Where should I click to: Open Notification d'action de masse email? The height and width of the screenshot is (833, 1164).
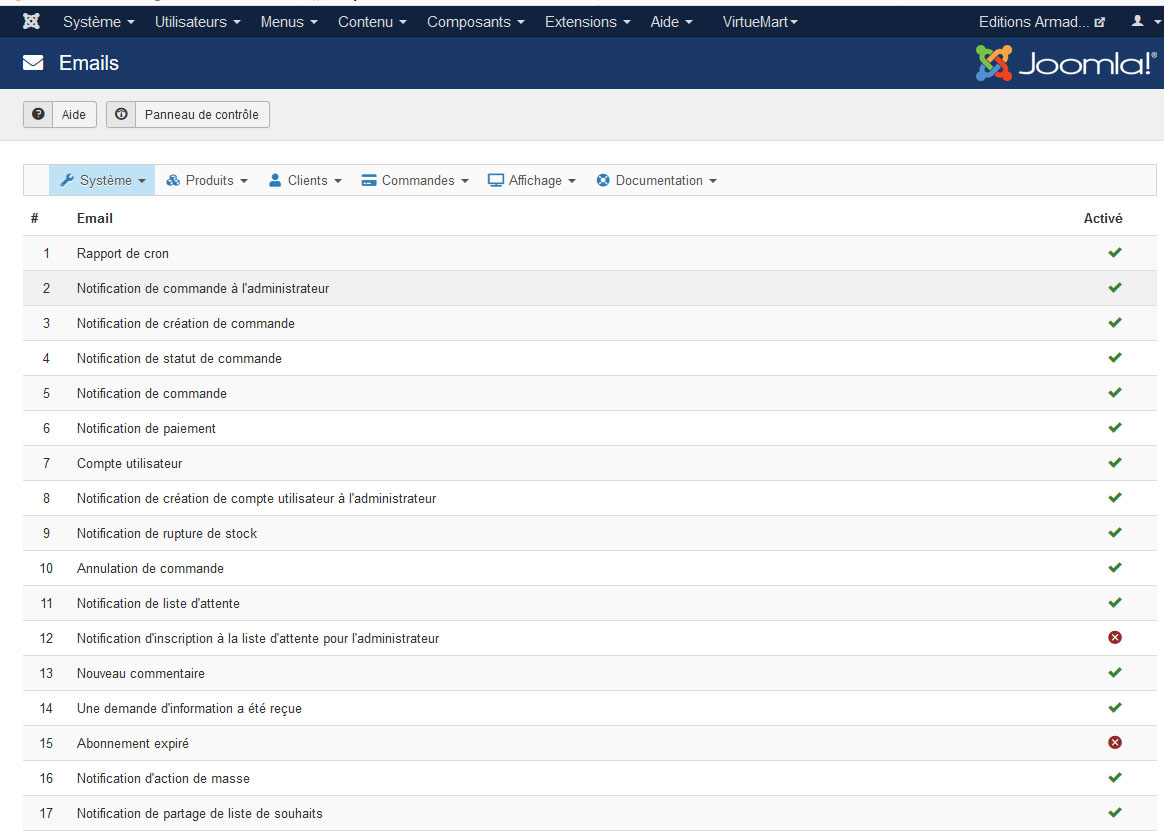pyautogui.click(x=163, y=778)
